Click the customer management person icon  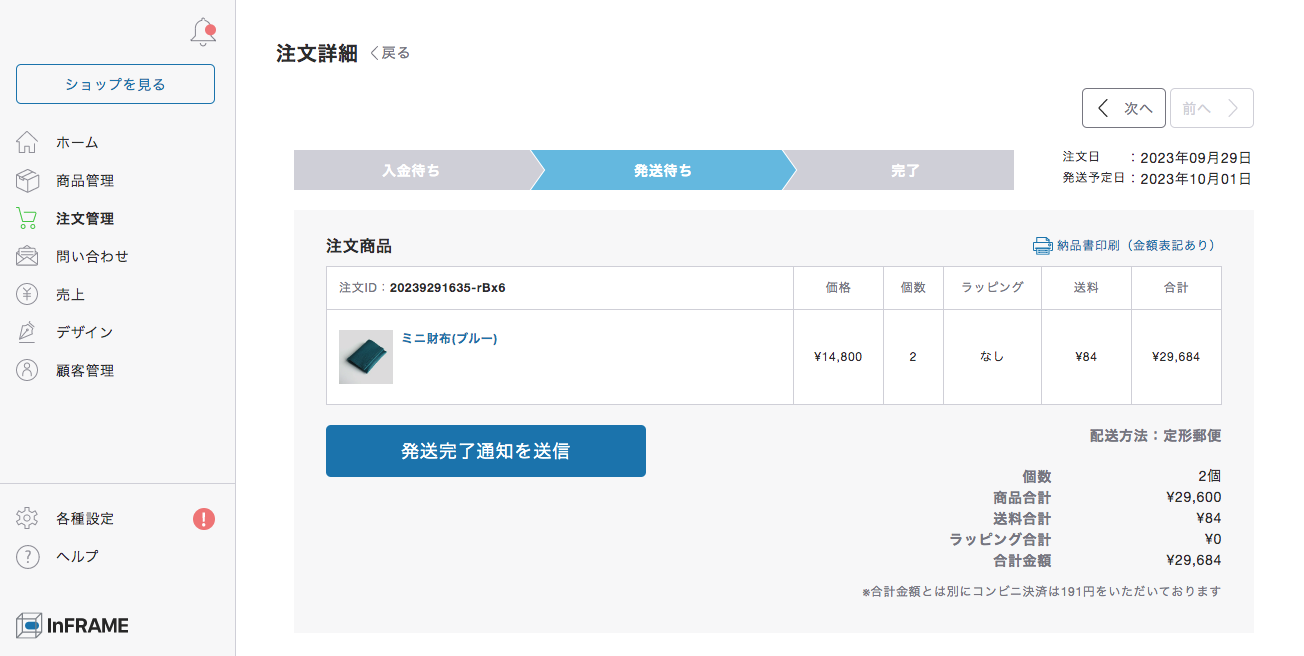pyautogui.click(x=27, y=370)
